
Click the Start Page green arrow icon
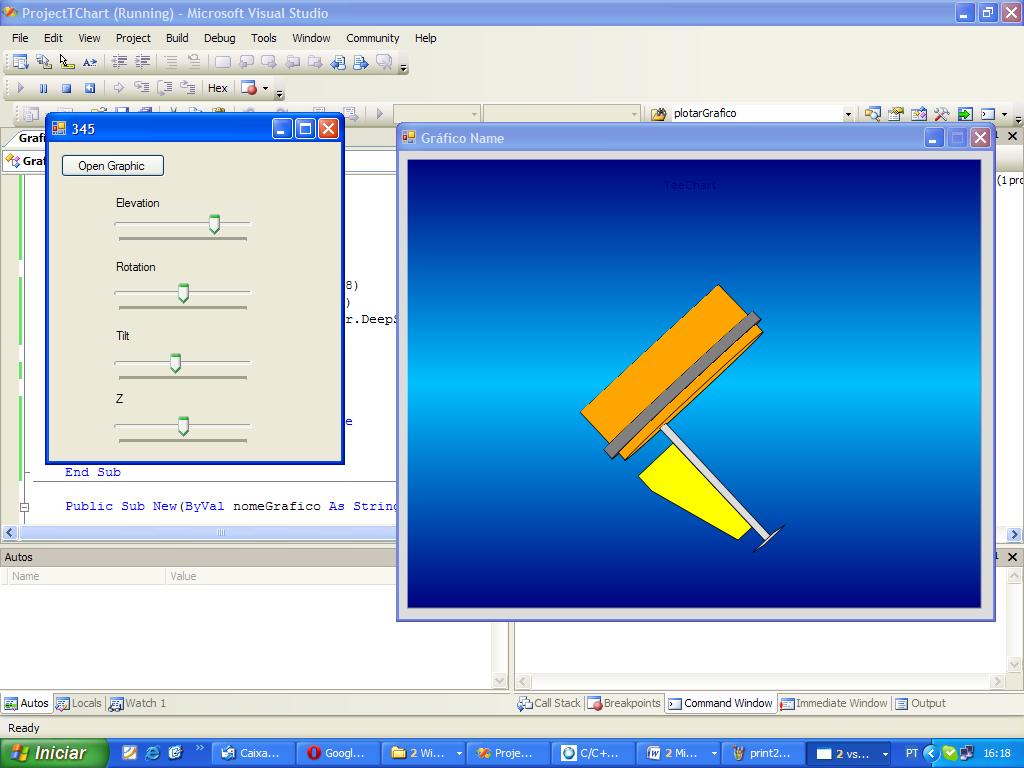965,114
